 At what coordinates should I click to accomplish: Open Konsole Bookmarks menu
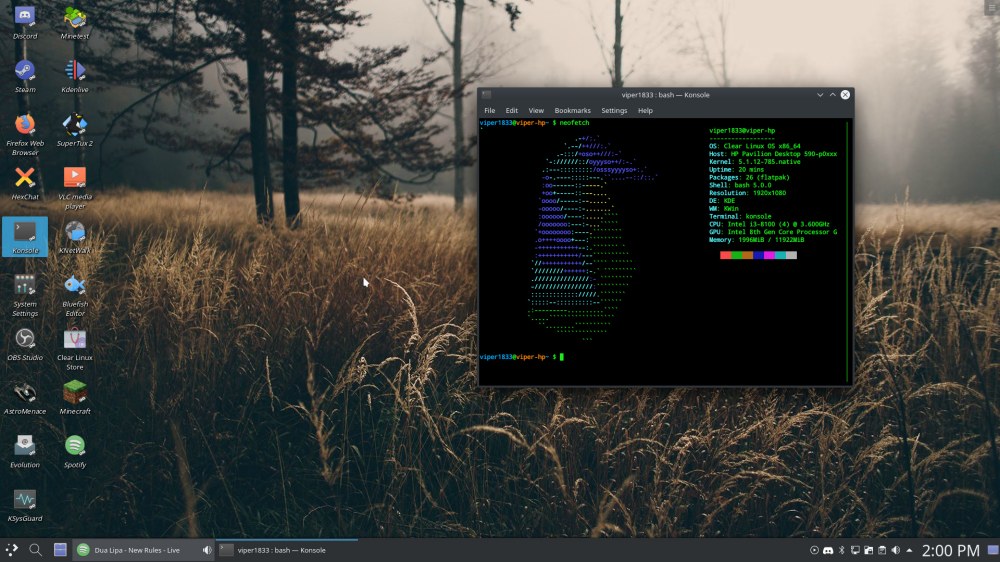[572, 110]
